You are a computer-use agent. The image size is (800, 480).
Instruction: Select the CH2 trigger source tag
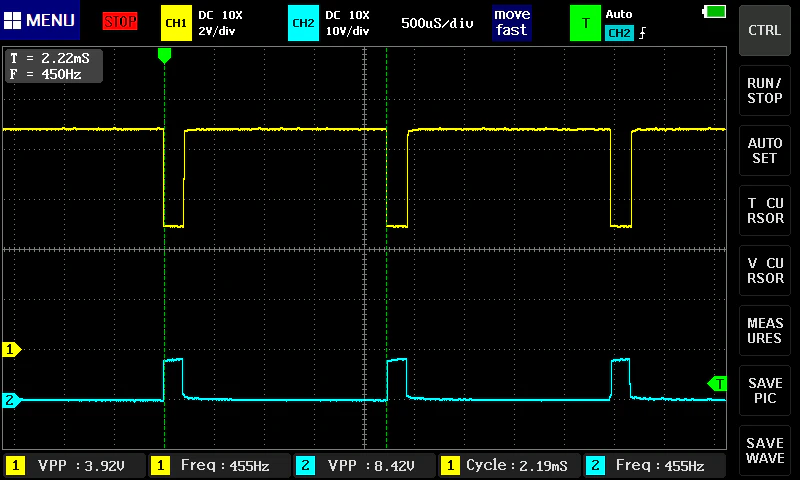coord(619,33)
